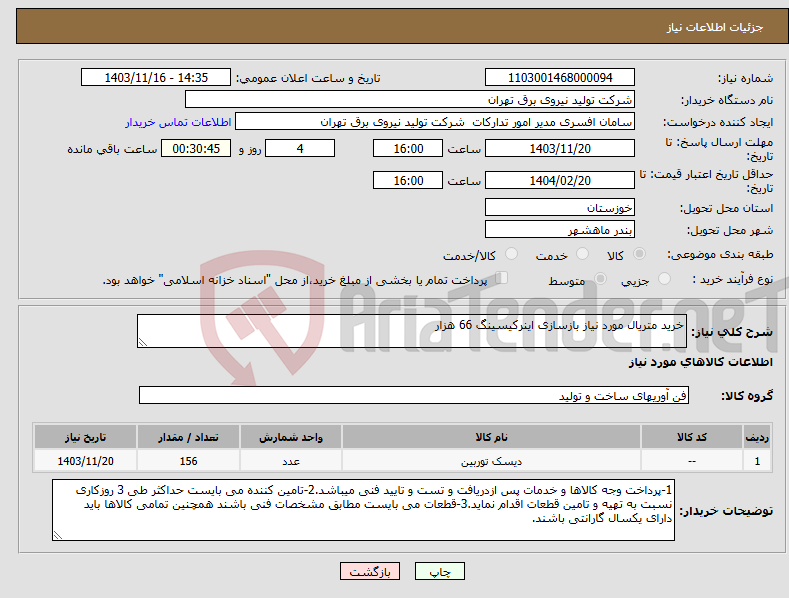The height and width of the screenshot is (598, 789).
Task: Click row number 1 cell
Action: [757, 461]
